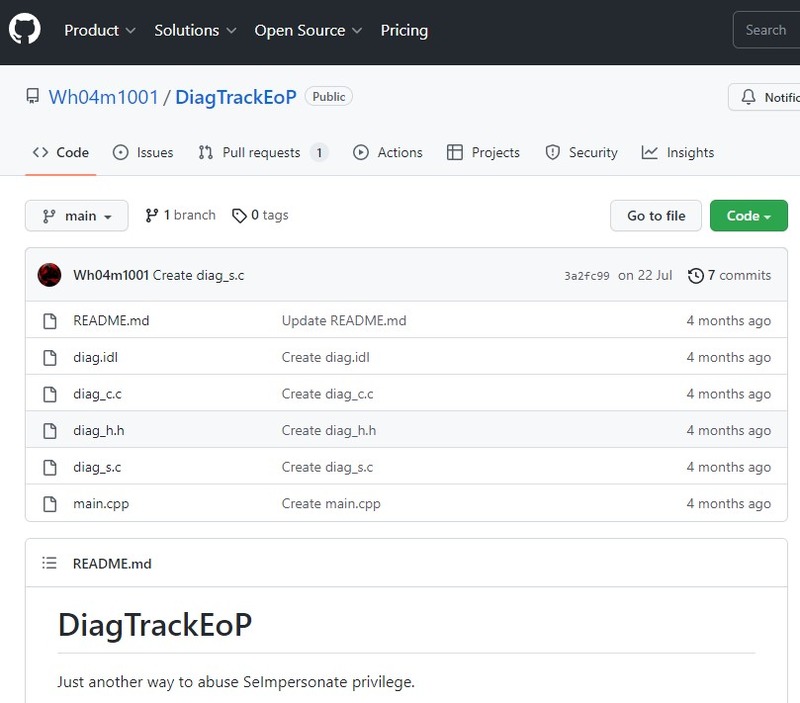Expand the green Code dropdown button
Image resolution: width=800 pixels, height=703 pixels.
pyautogui.click(x=748, y=216)
